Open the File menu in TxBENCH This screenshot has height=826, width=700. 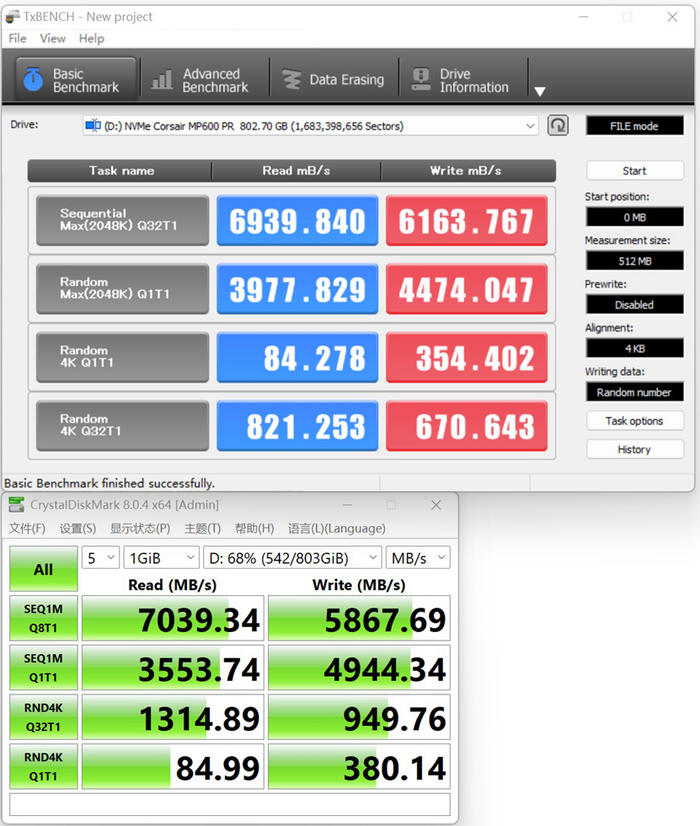pos(17,39)
